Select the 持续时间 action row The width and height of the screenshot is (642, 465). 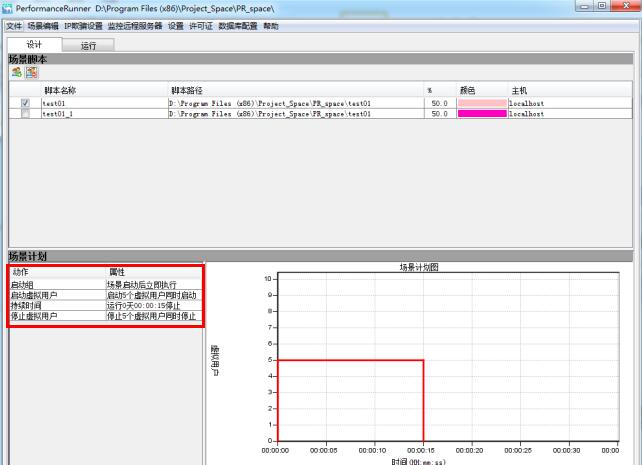coord(106,305)
